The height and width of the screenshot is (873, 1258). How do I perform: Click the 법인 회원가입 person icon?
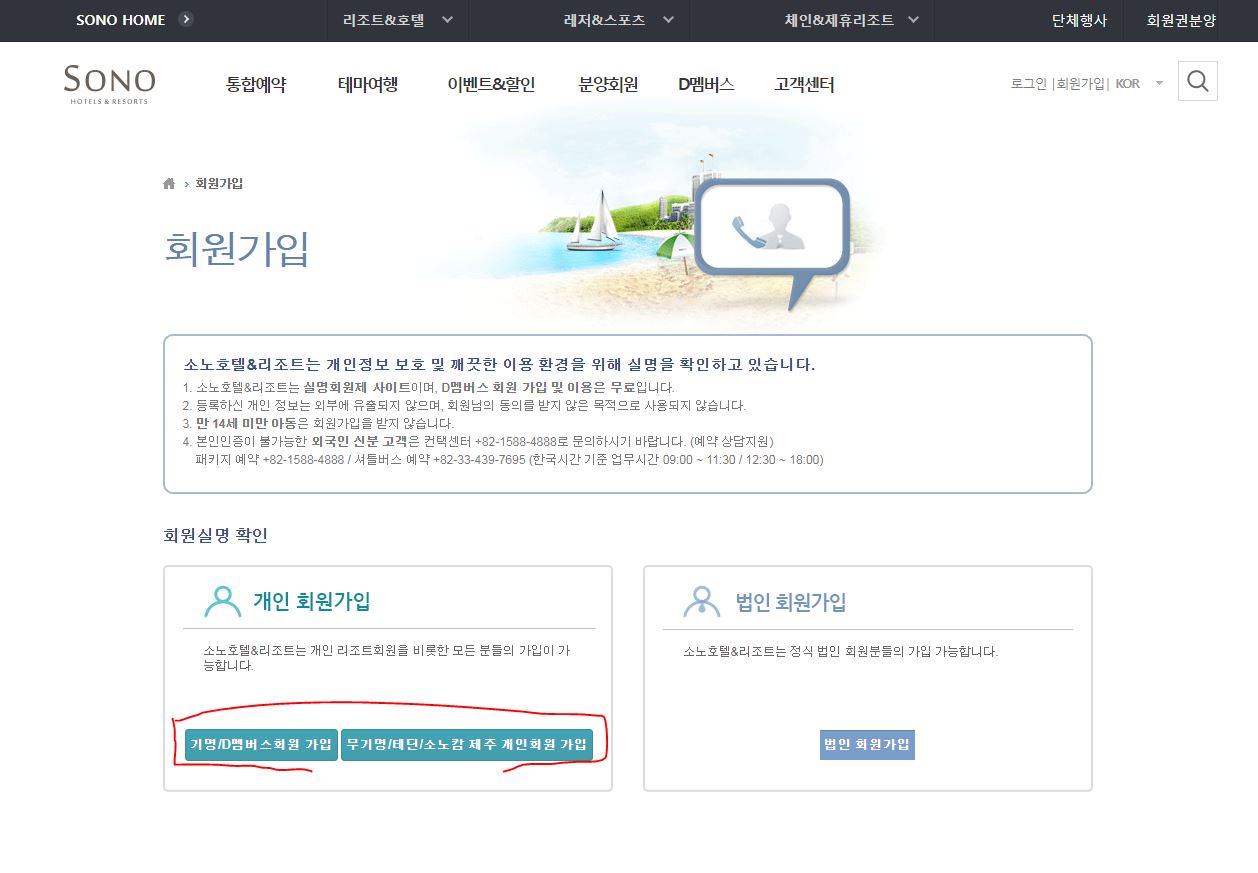(x=702, y=602)
